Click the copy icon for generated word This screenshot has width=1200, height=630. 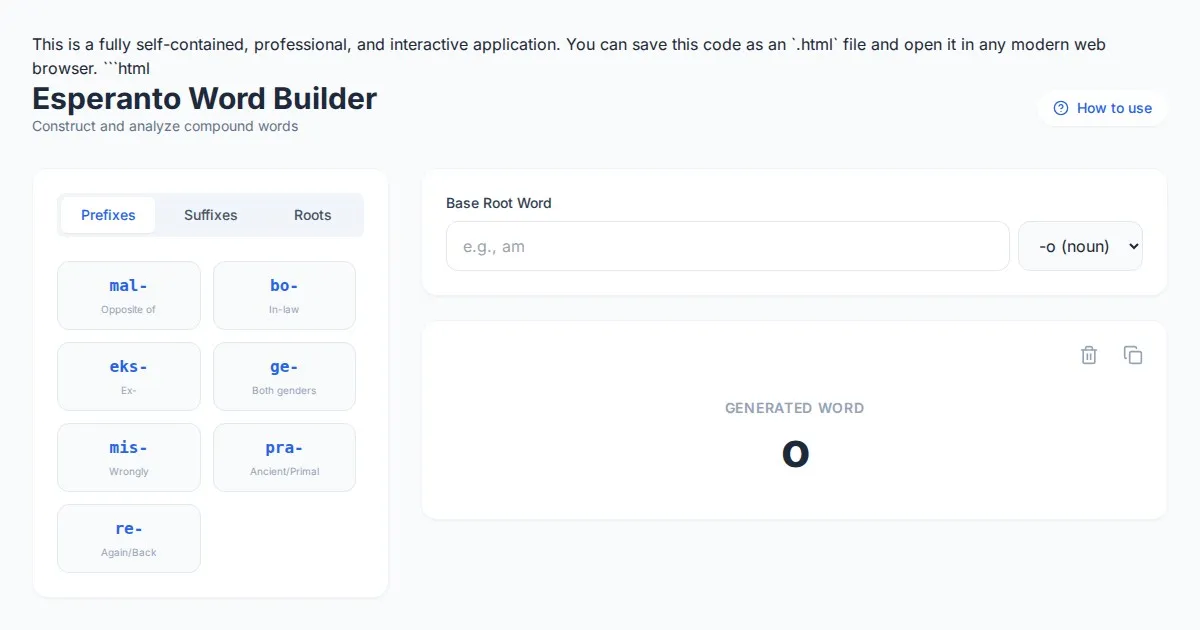pyautogui.click(x=1133, y=355)
